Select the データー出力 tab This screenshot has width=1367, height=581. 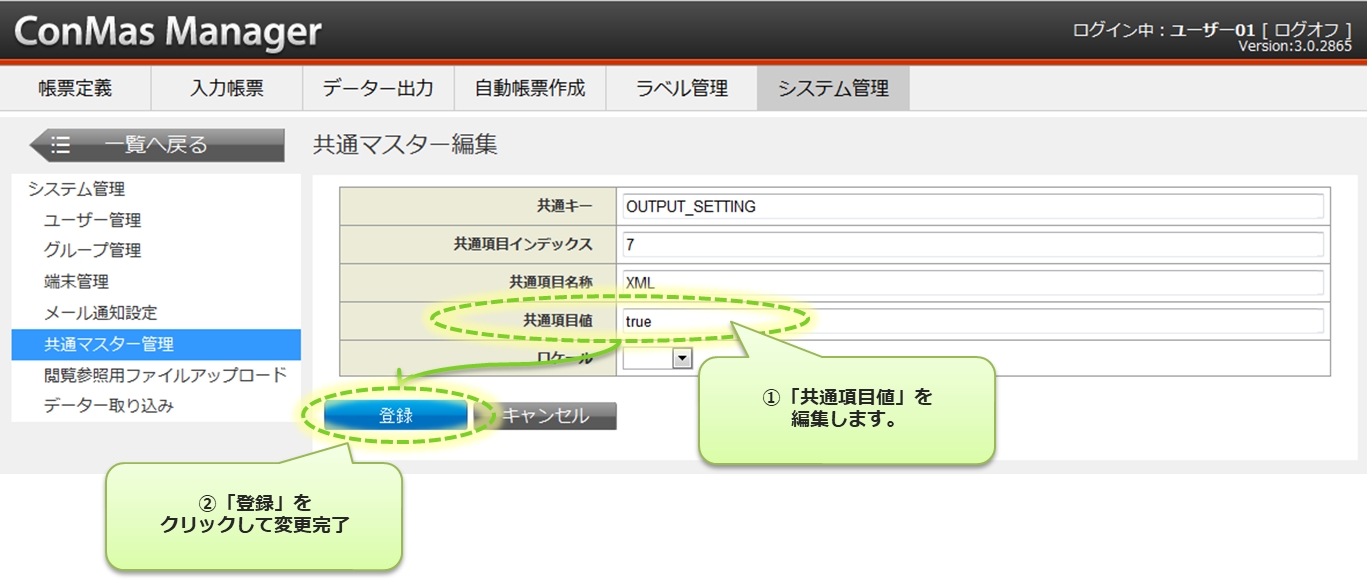378,88
